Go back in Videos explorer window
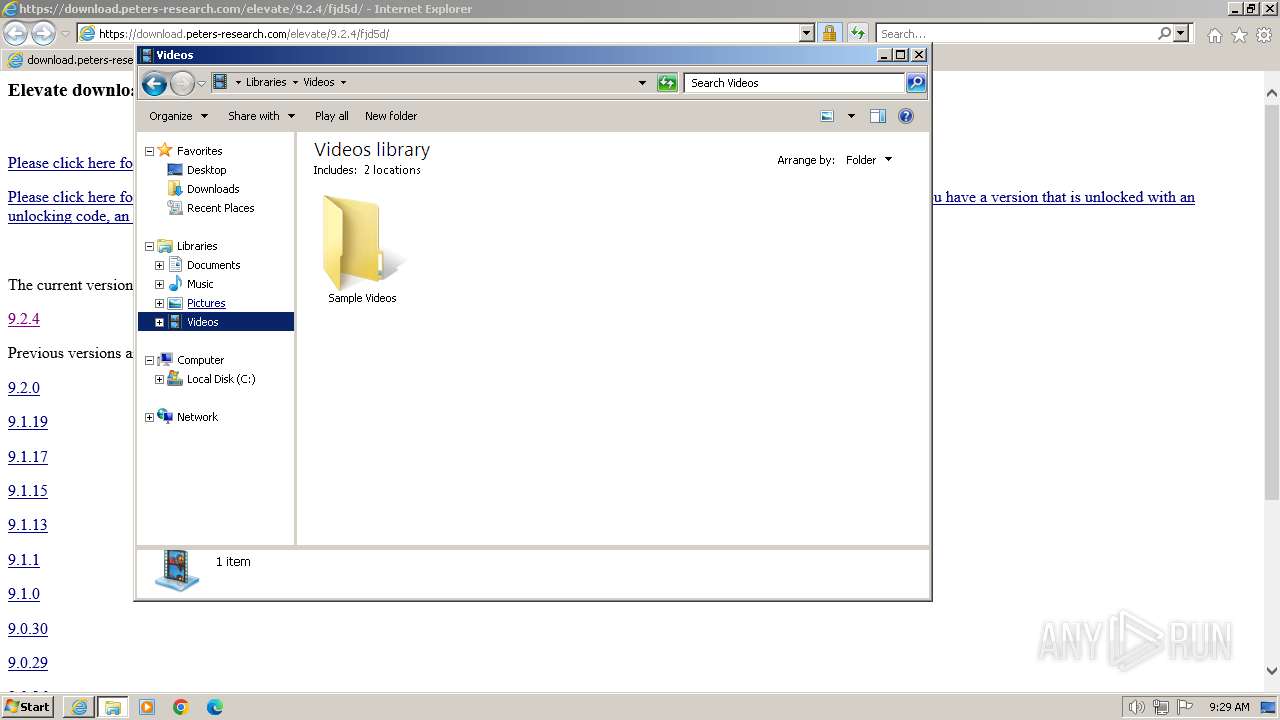This screenshot has width=1280, height=720. 154,83
